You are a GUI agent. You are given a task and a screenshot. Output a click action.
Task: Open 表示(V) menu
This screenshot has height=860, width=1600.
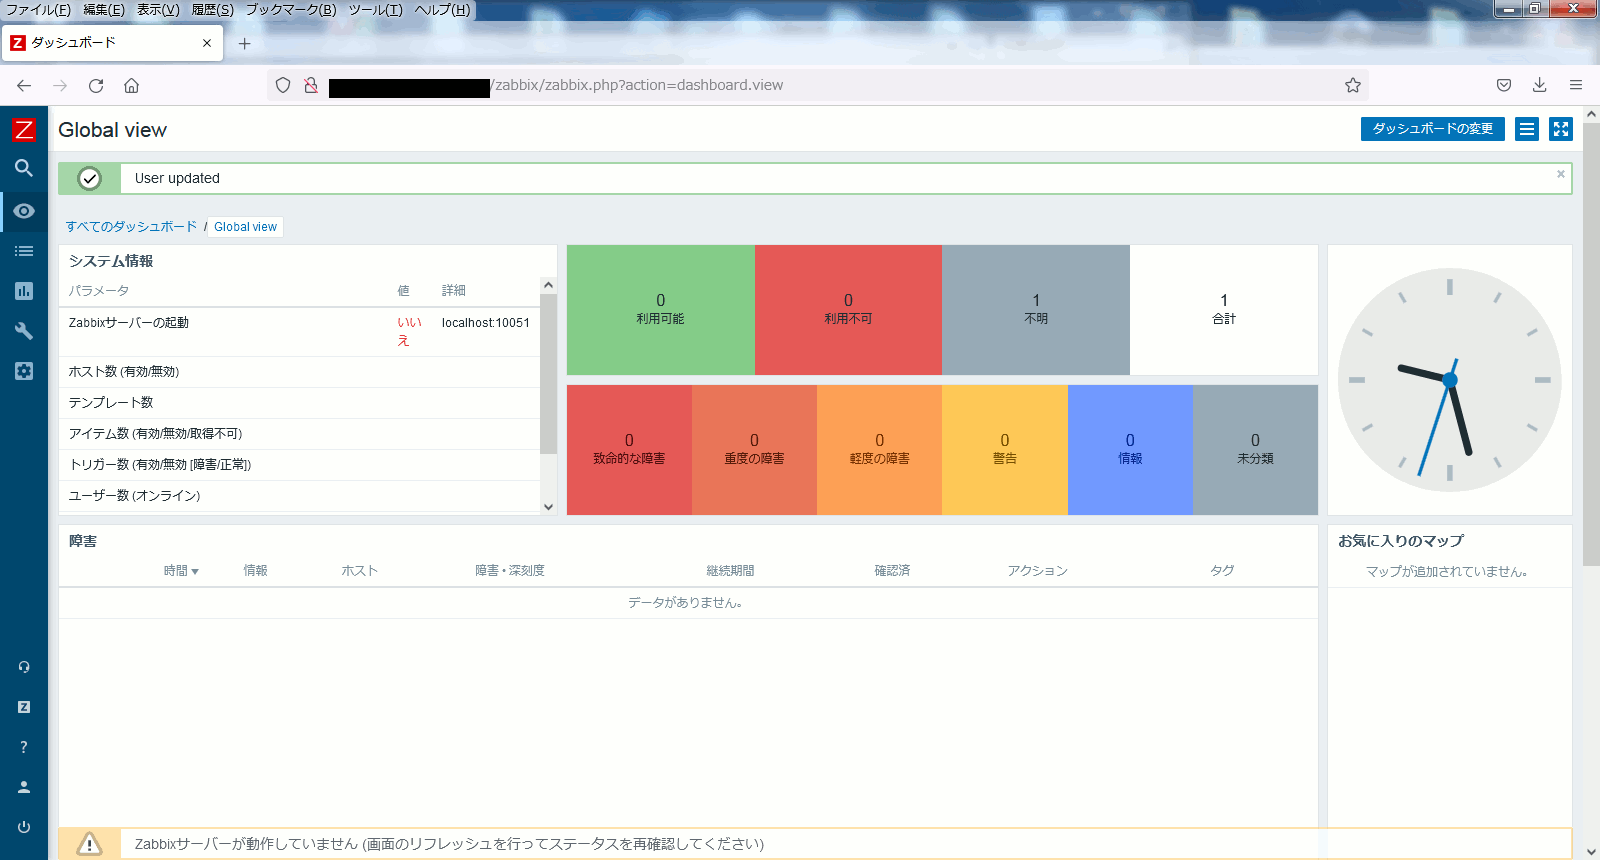pyautogui.click(x=158, y=10)
